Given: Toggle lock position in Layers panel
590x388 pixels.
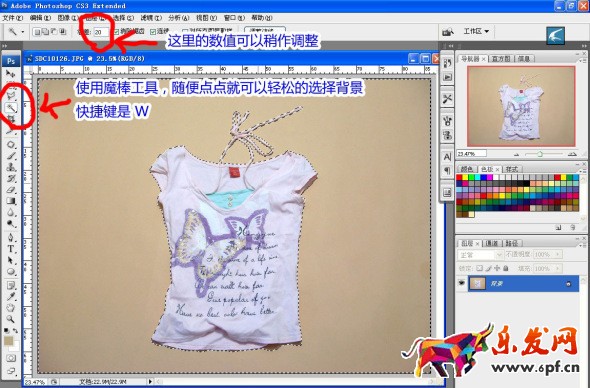Looking at the screenshot, I should click(497, 268).
